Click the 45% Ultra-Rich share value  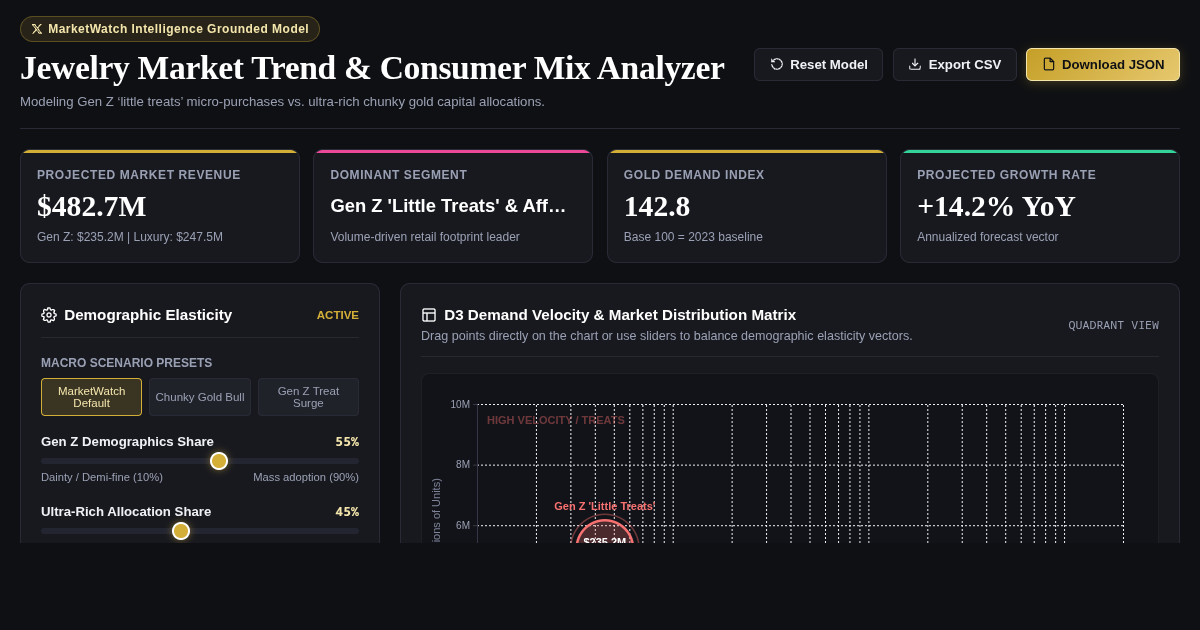pyautogui.click(x=347, y=511)
